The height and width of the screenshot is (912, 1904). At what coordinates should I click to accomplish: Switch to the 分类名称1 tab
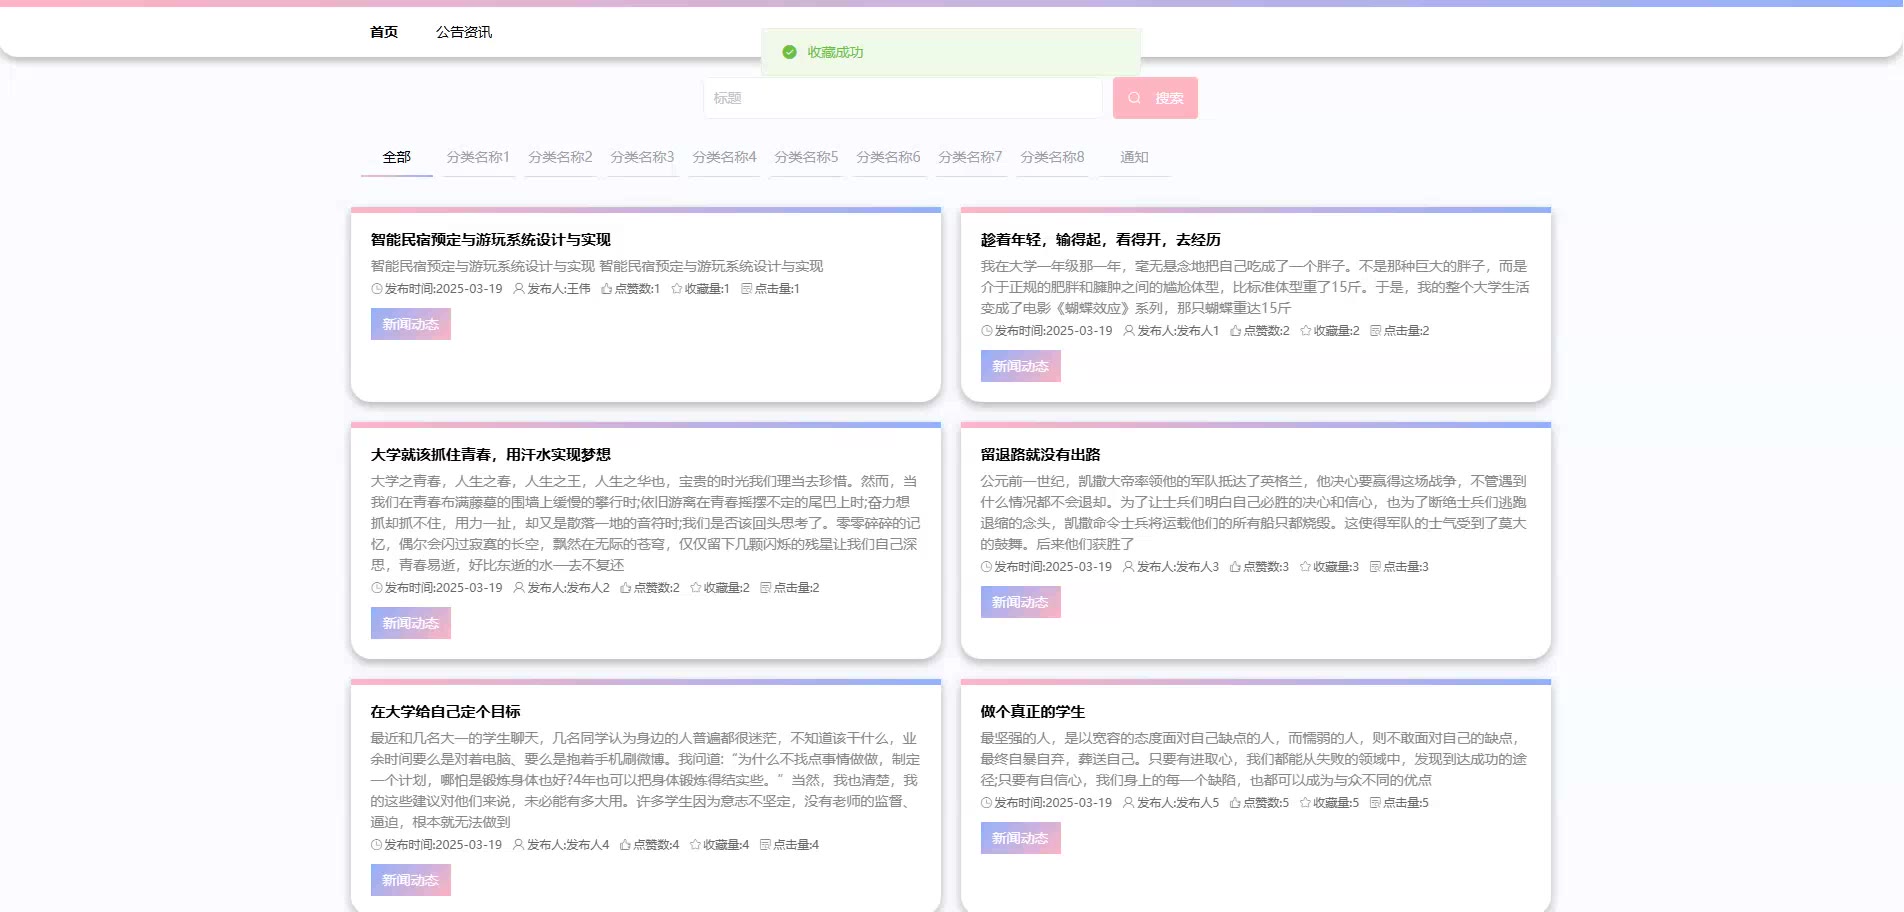[478, 157]
